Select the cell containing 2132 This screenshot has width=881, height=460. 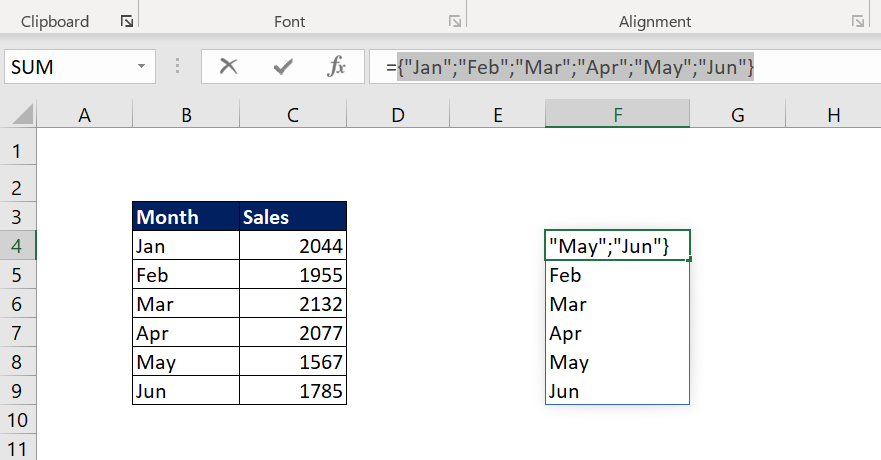[293, 304]
